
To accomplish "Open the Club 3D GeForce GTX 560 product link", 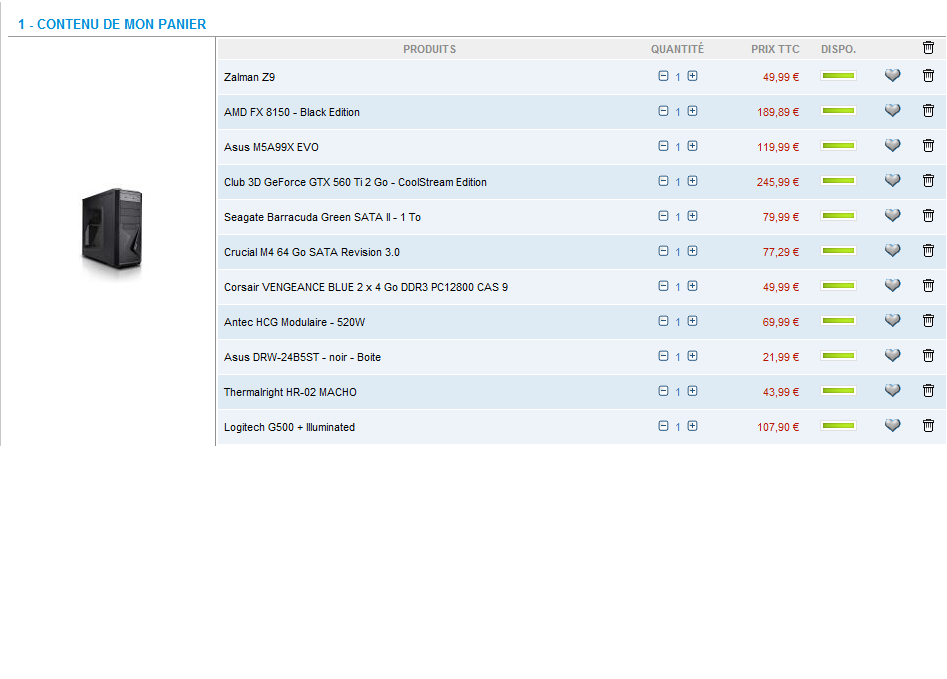I will pos(355,182).
